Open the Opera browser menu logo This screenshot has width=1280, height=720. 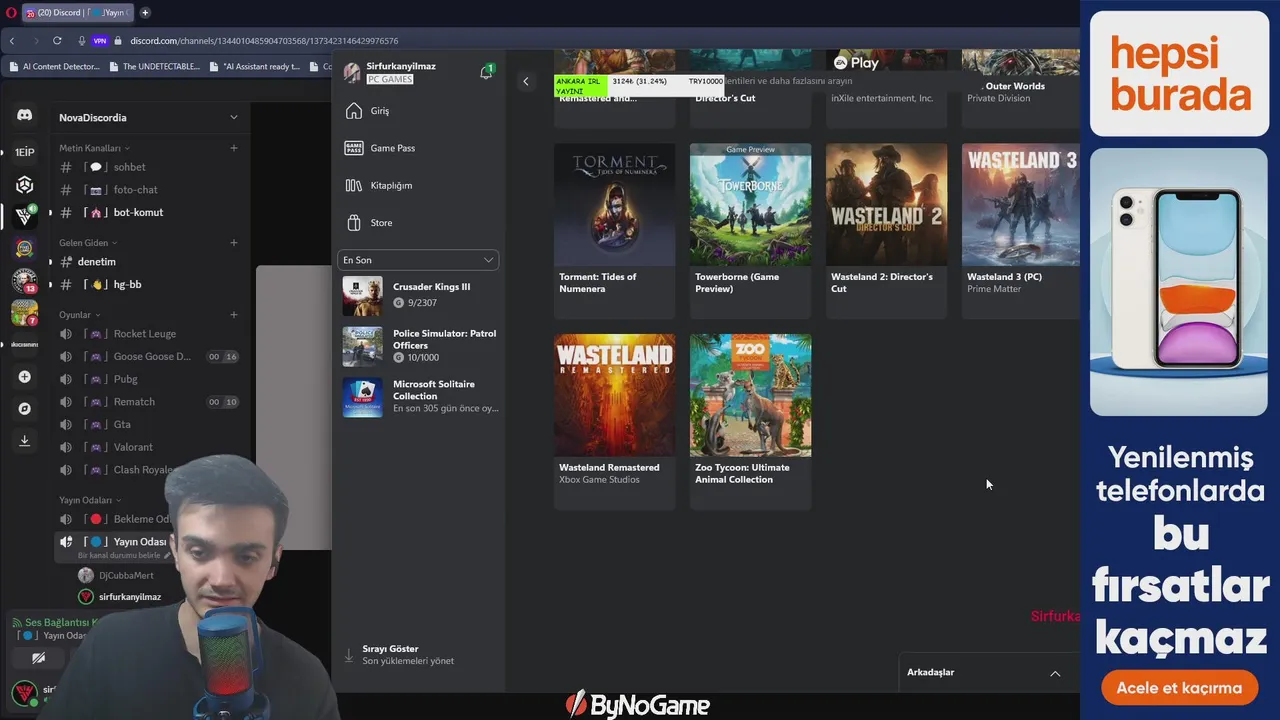(11, 13)
